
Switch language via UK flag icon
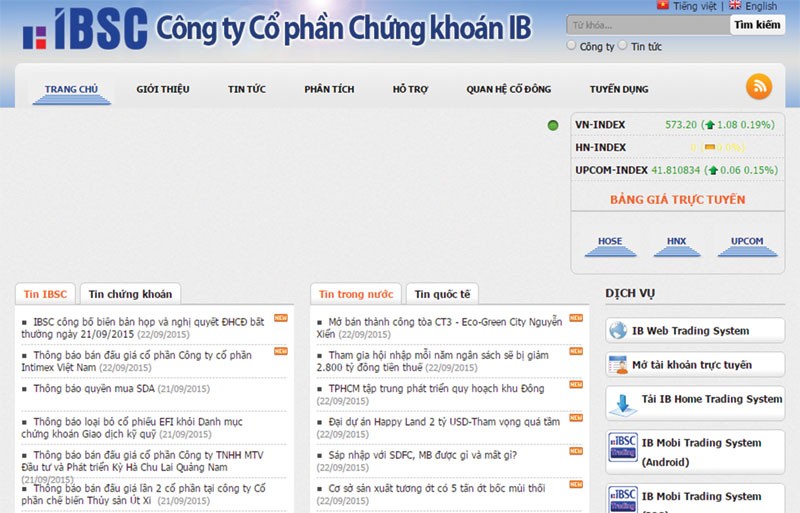735,5
